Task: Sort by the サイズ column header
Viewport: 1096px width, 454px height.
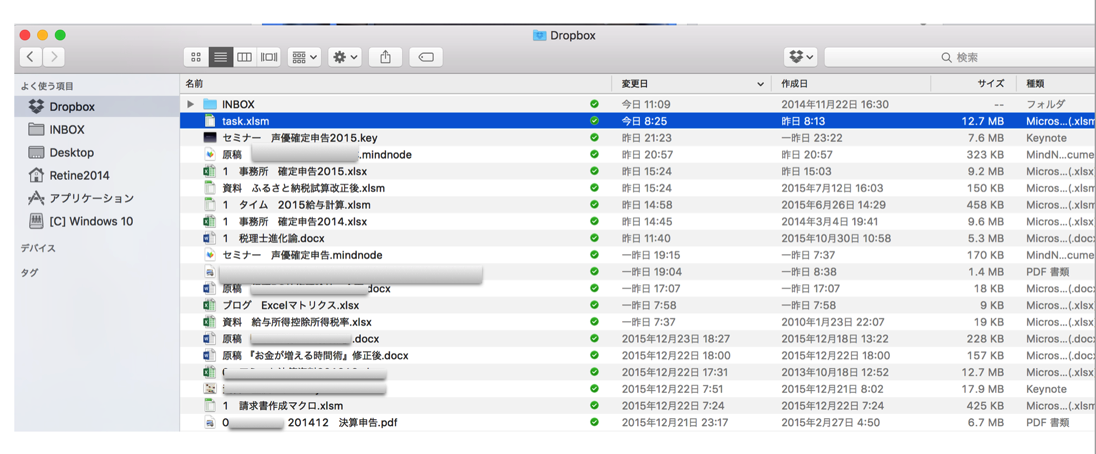Action: point(973,84)
